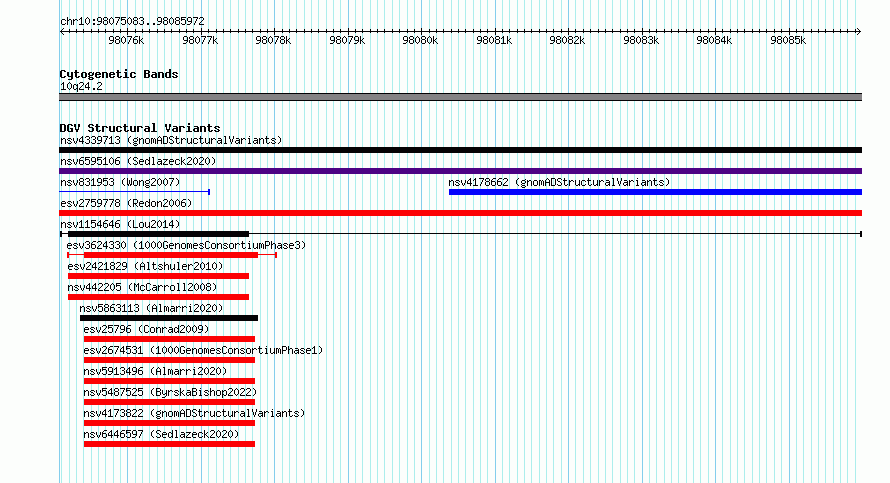Click the esv25796 (Conrad2009) label
The height and width of the screenshot is (483, 890).
click(146, 329)
